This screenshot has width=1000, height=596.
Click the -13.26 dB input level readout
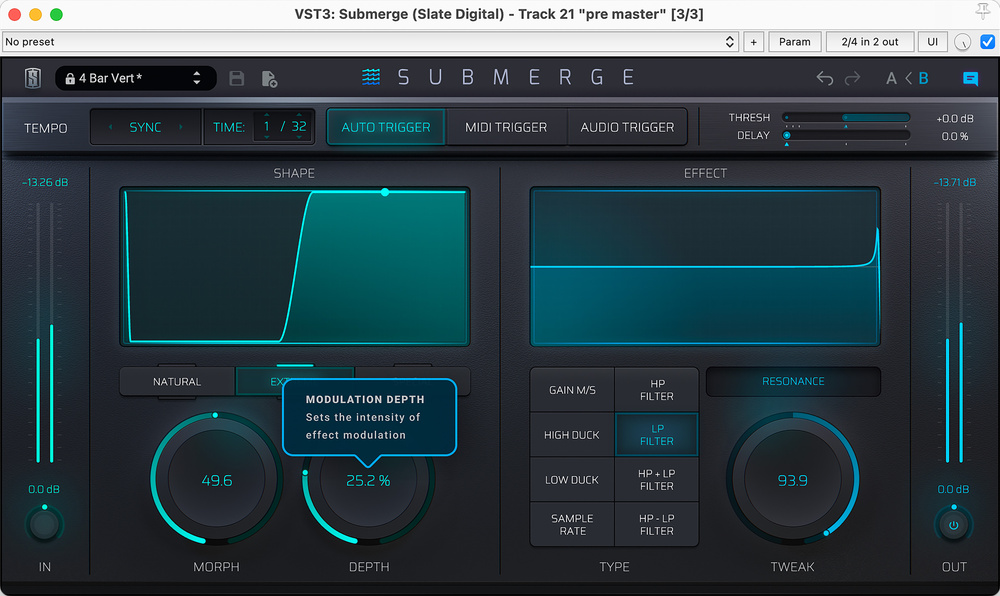[x=45, y=182]
